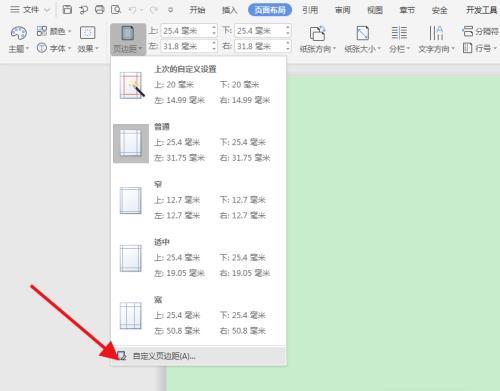Open 自定义页边距(A)... custom margins dialog
The height and width of the screenshot is (391, 500).
tap(198, 356)
